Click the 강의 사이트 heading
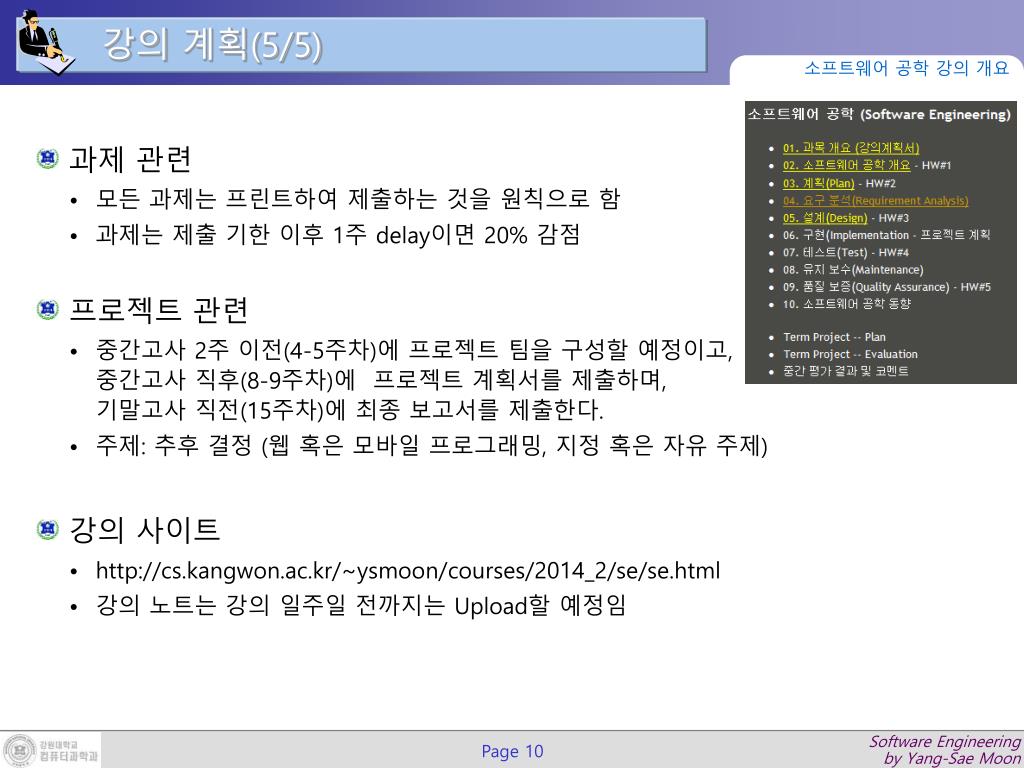The height and width of the screenshot is (768, 1024). (x=144, y=529)
